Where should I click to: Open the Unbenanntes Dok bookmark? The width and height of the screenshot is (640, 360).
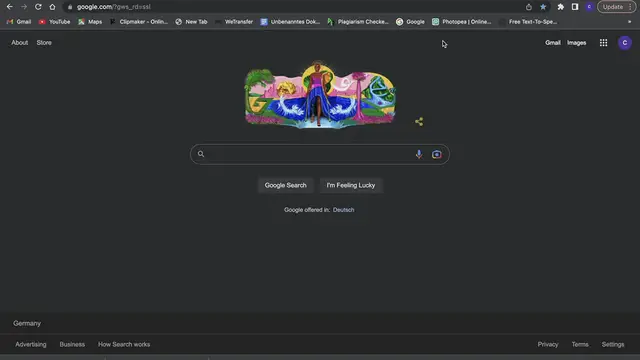click(290, 22)
